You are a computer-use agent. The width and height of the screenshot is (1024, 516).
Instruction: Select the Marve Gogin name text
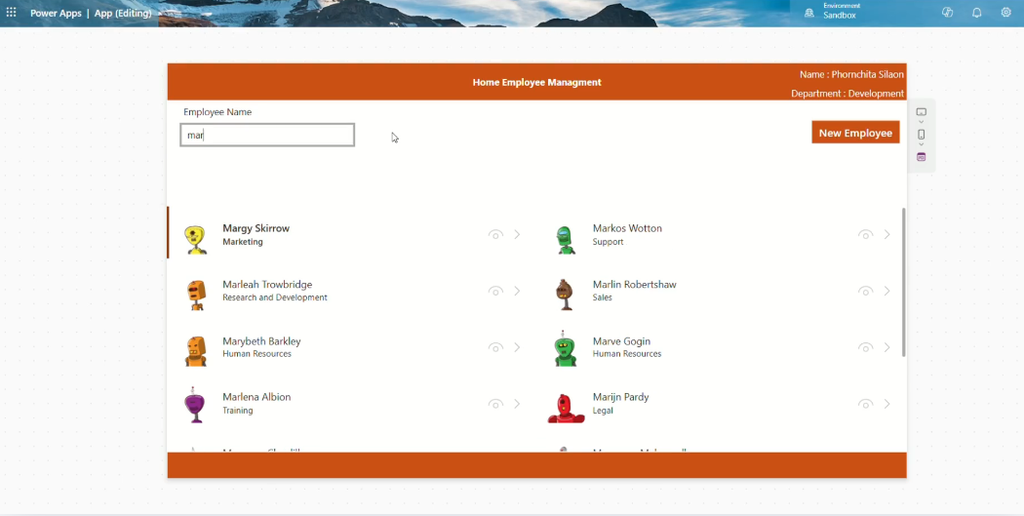point(621,341)
